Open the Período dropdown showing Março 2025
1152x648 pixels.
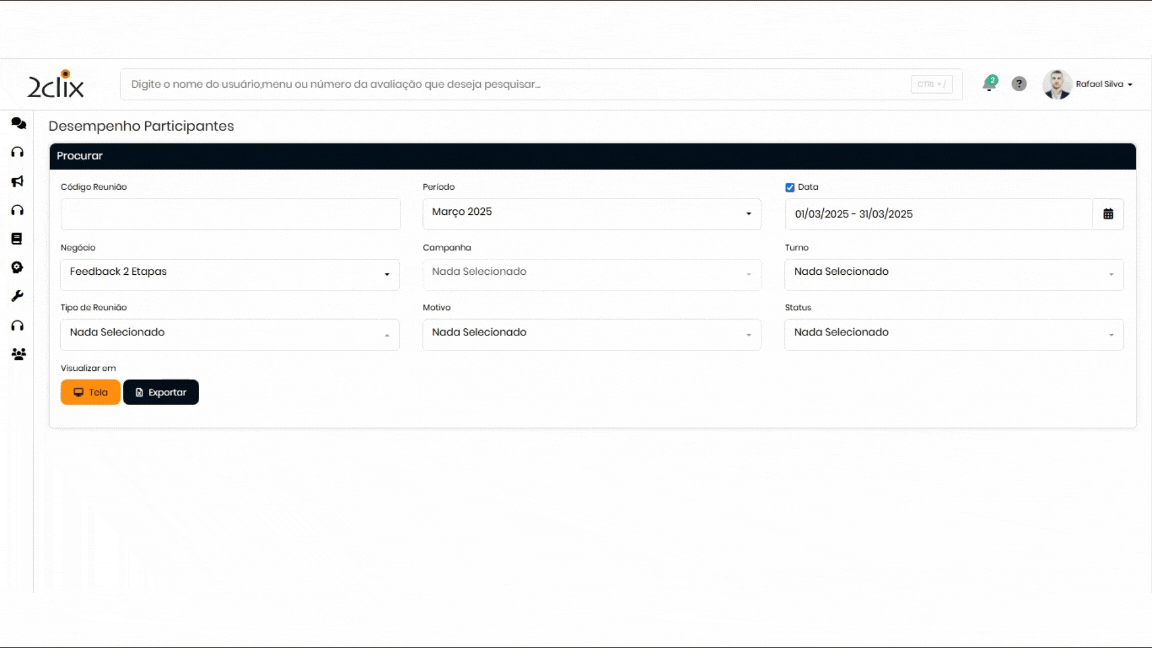click(592, 213)
